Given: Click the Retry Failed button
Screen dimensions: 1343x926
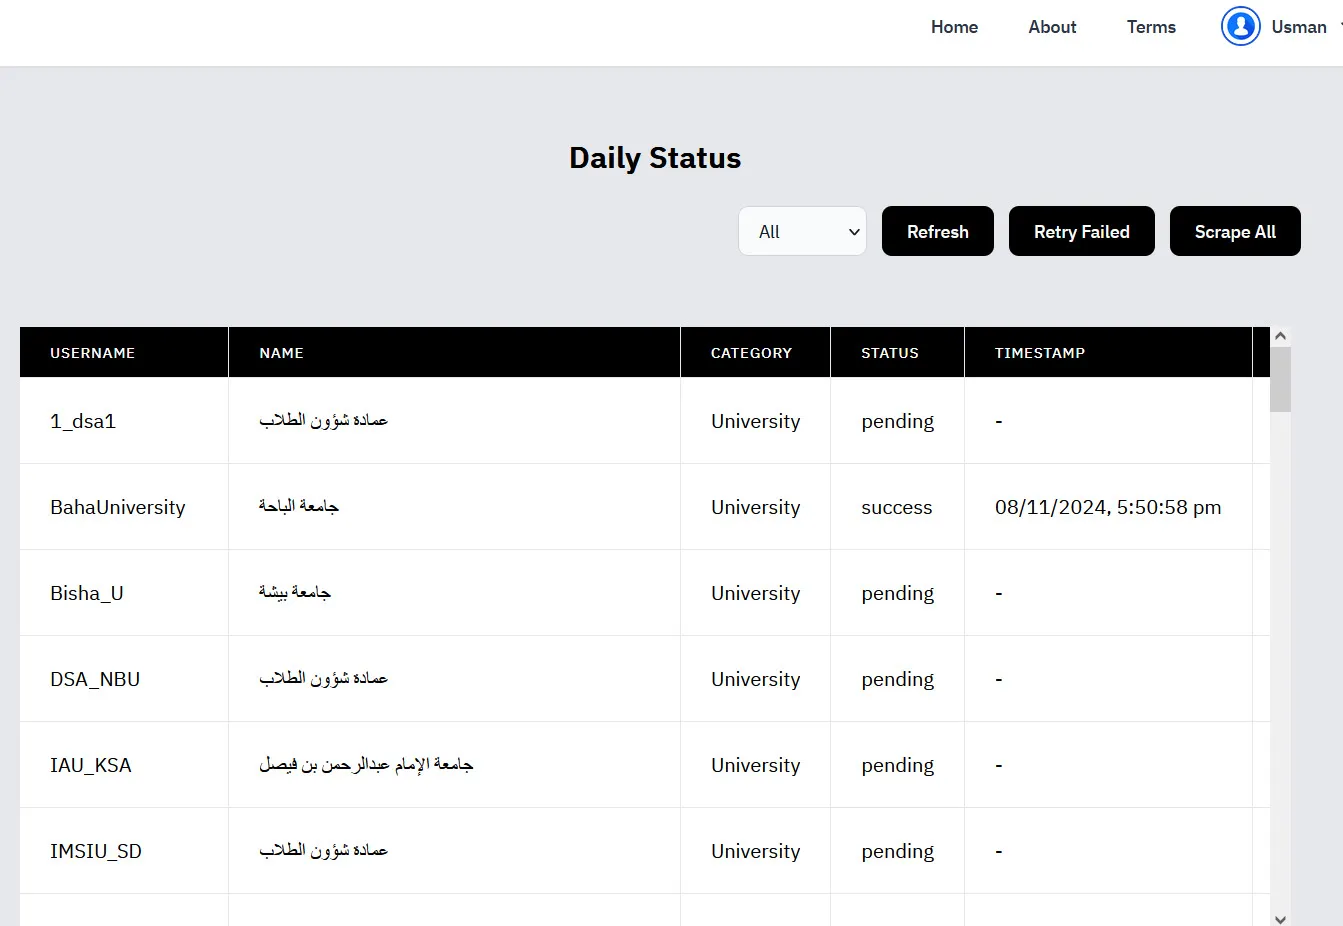Looking at the screenshot, I should pos(1082,231).
